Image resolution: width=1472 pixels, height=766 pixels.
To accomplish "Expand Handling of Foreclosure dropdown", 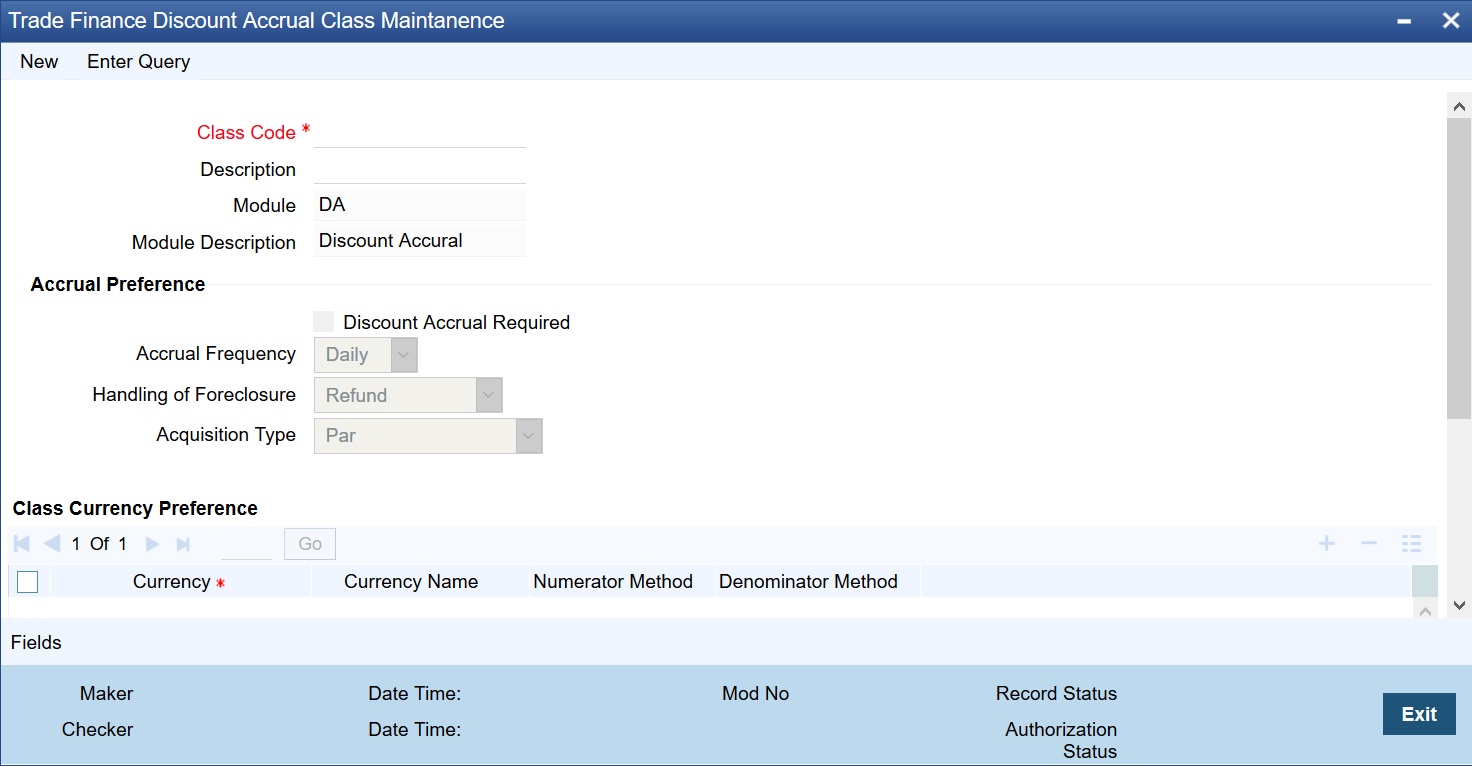I will [x=408, y=395].
